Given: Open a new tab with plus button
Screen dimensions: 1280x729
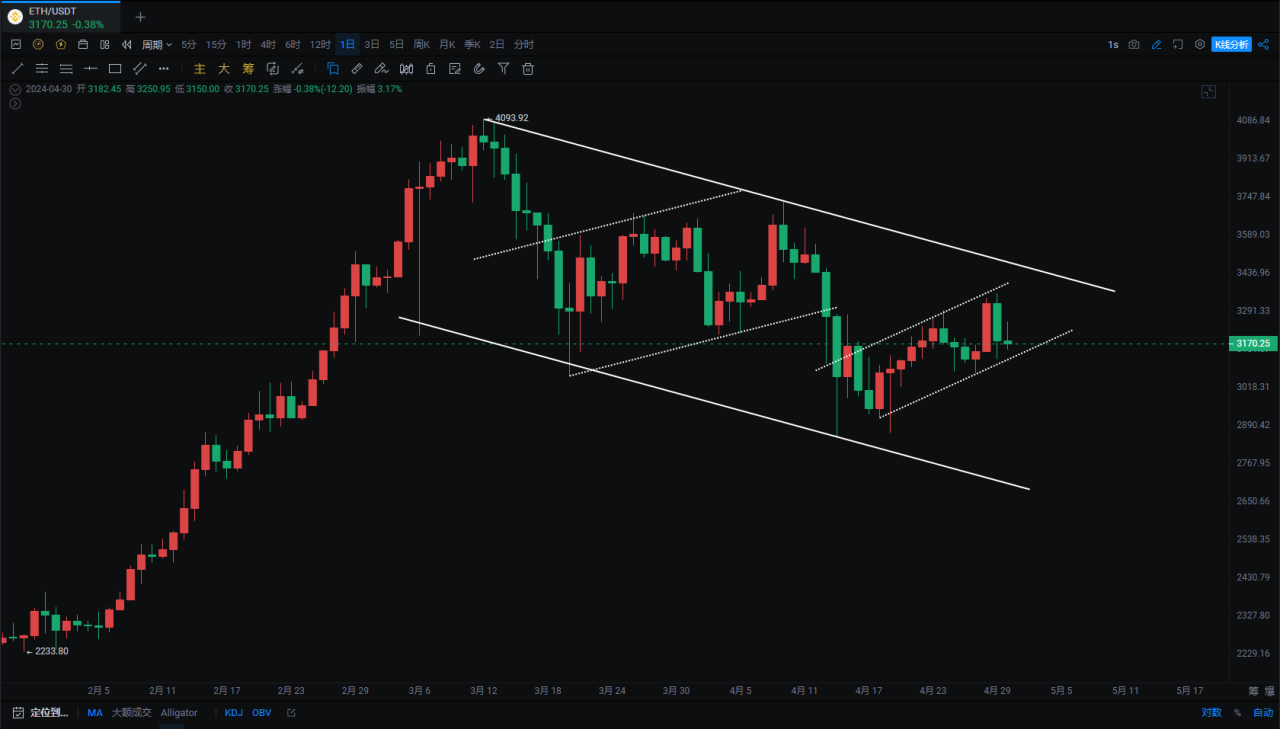Looking at the screenshot, I should pyautogui.click(x=140, y=17).
